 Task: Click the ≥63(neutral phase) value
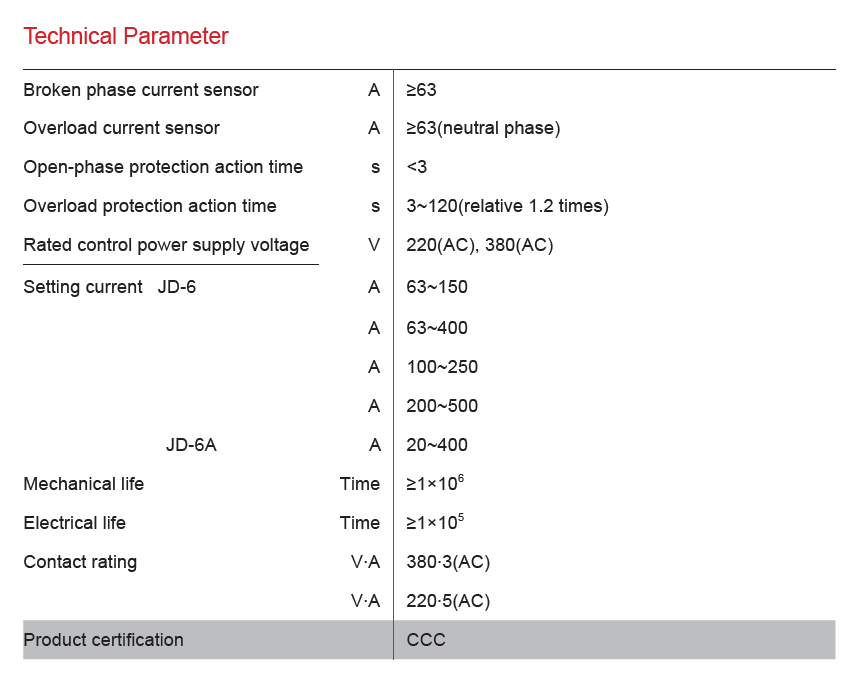coord(483,128)
